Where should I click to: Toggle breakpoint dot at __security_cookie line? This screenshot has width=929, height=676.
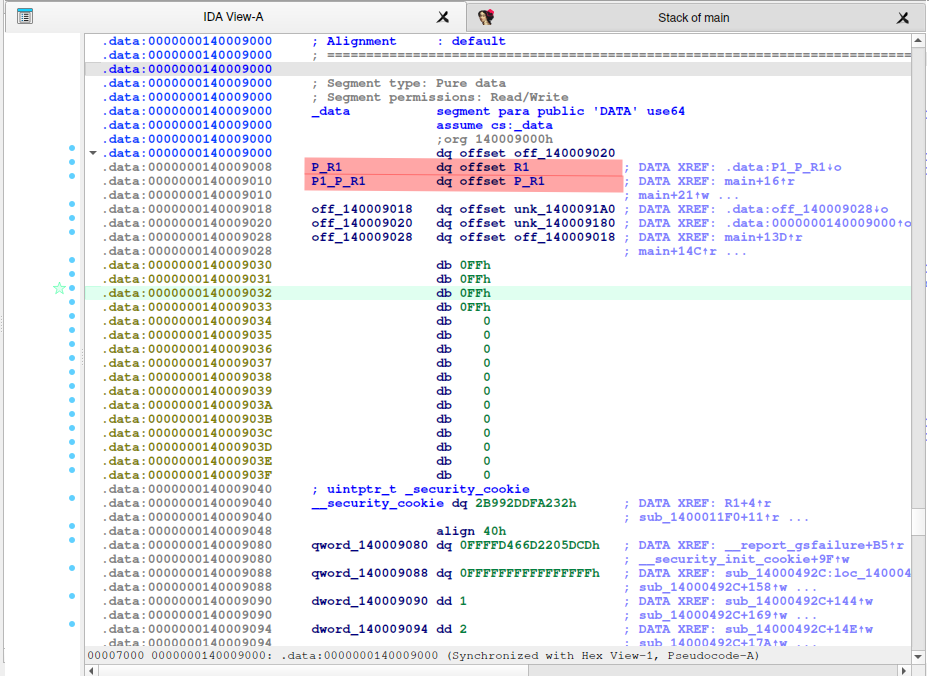[x=72, y=498]
